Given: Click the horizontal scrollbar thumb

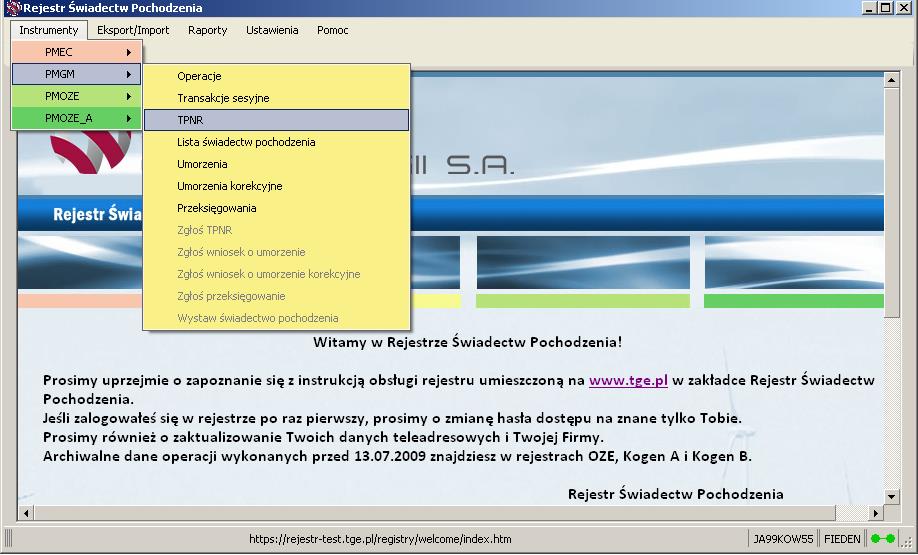Looking at the screenshot, I should (x=434, y=513).
